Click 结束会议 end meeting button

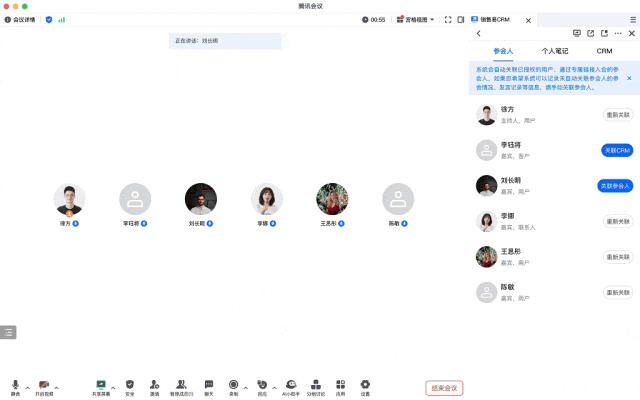pos(443,387)
